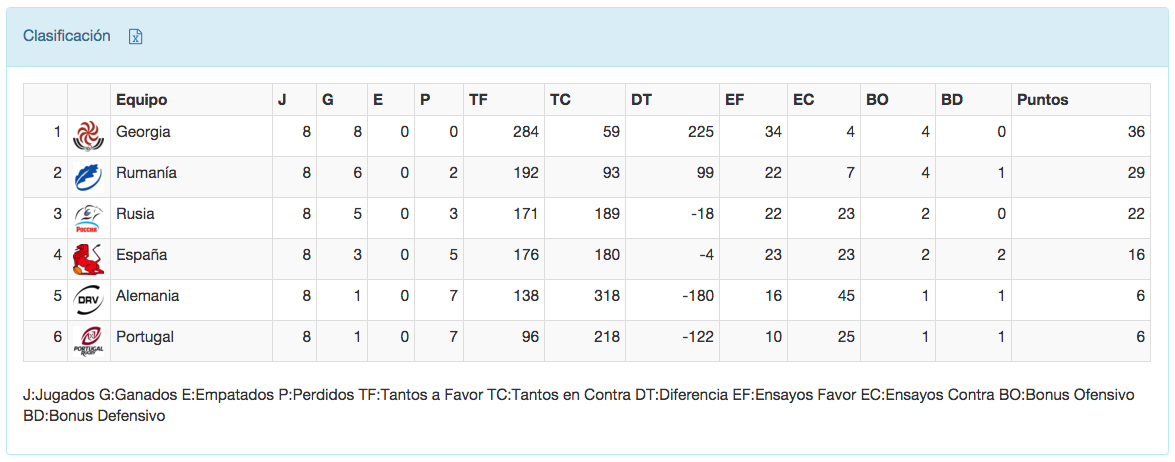Click the Rumanía team logo
The height and width of the screenshot is (462, 1175).
[x=88, y=176]
